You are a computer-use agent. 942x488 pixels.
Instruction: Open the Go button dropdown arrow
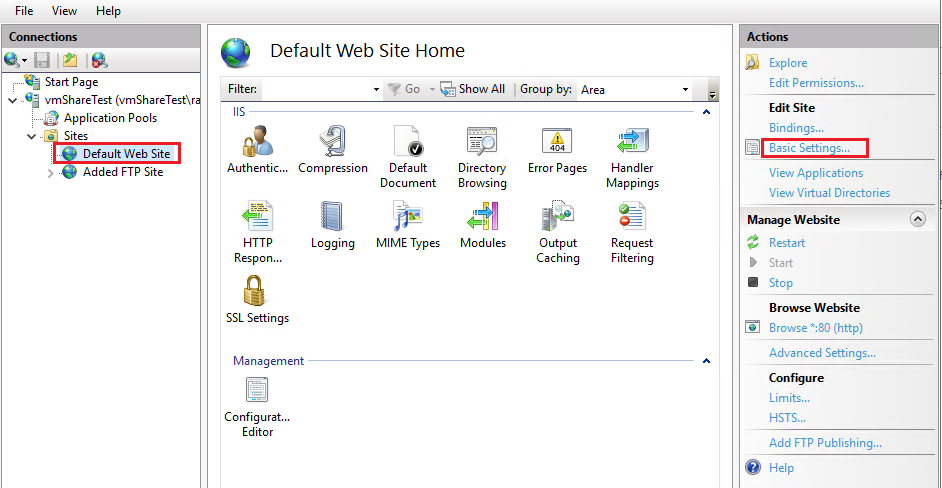pyautogui.click(x=431, y=90)
